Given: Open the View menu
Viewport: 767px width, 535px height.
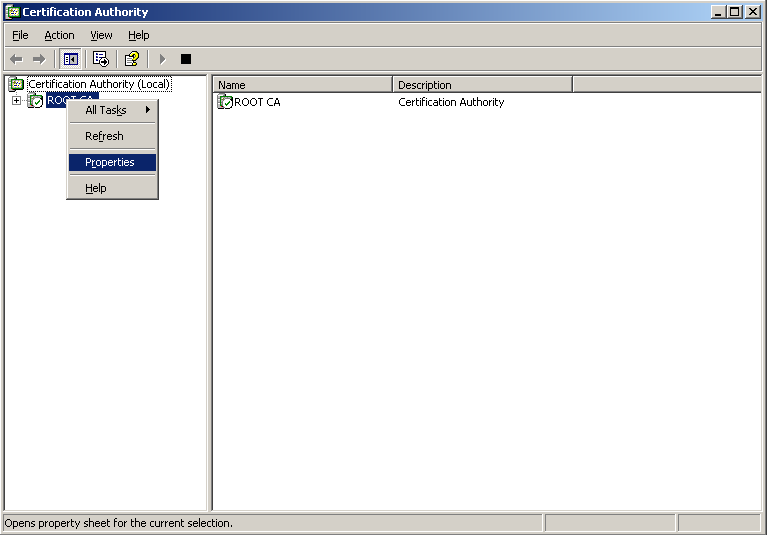Looking at the screenshot, I should [101, 35].
